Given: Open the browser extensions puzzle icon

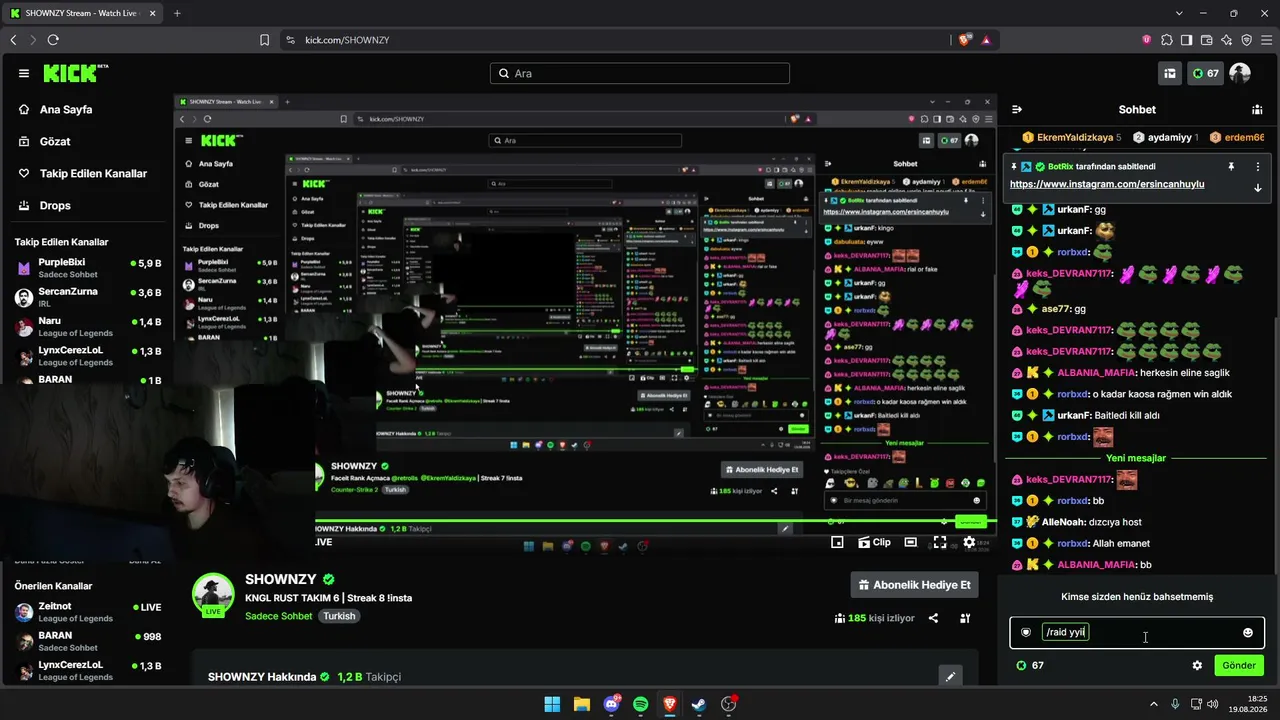Looking at the screenshot, I should point(1167,40).
